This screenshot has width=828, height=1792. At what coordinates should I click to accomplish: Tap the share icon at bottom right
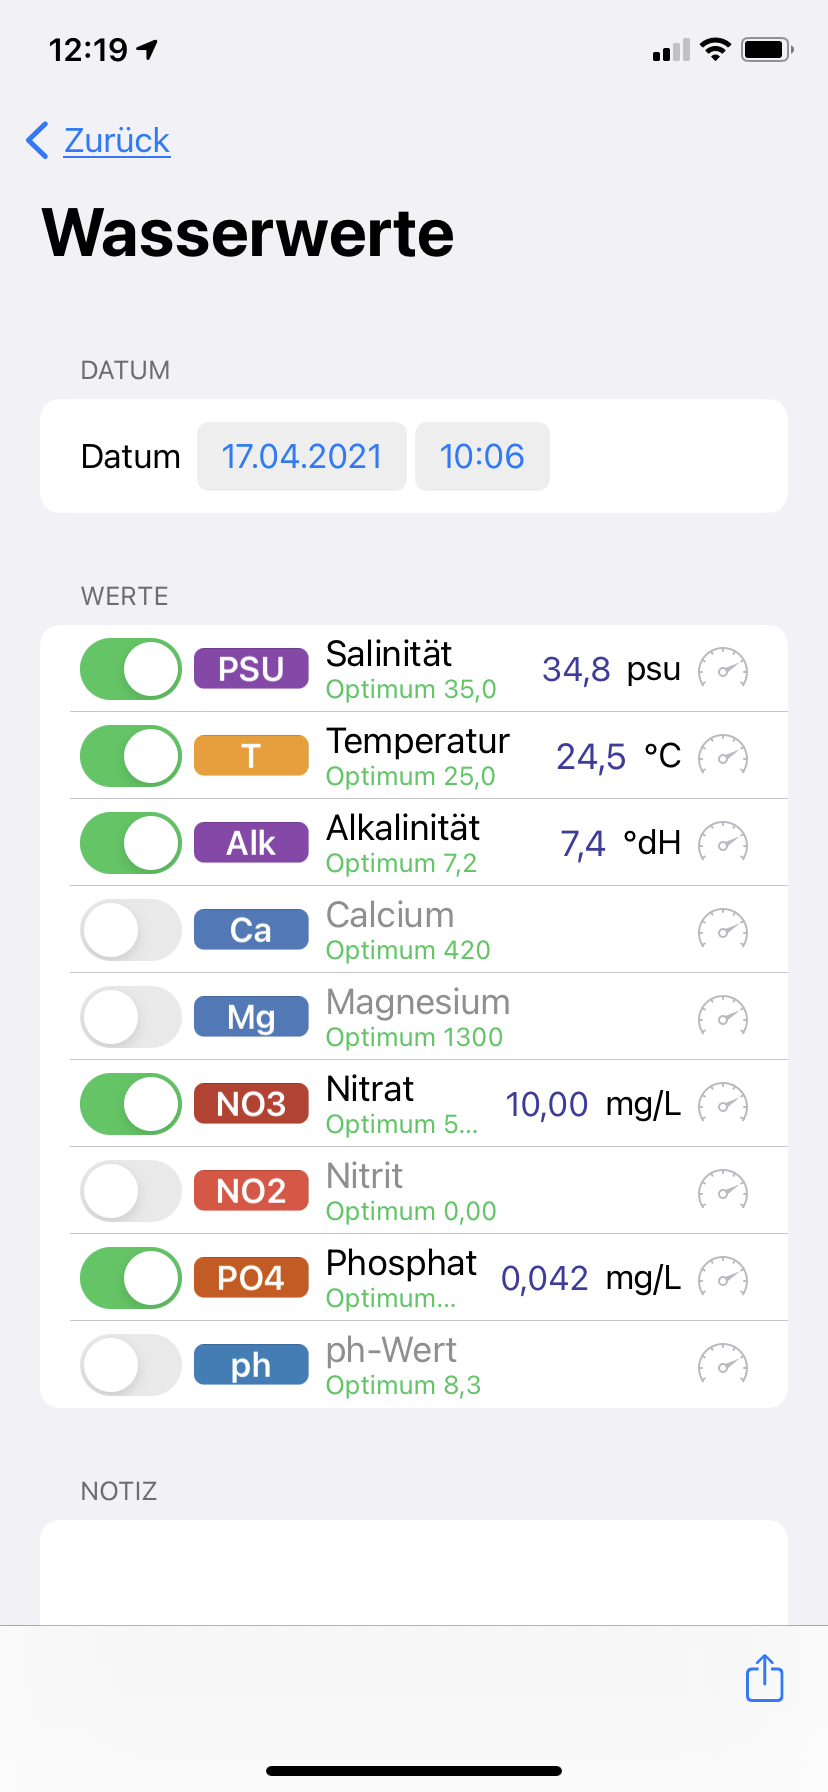[764, 1678]
